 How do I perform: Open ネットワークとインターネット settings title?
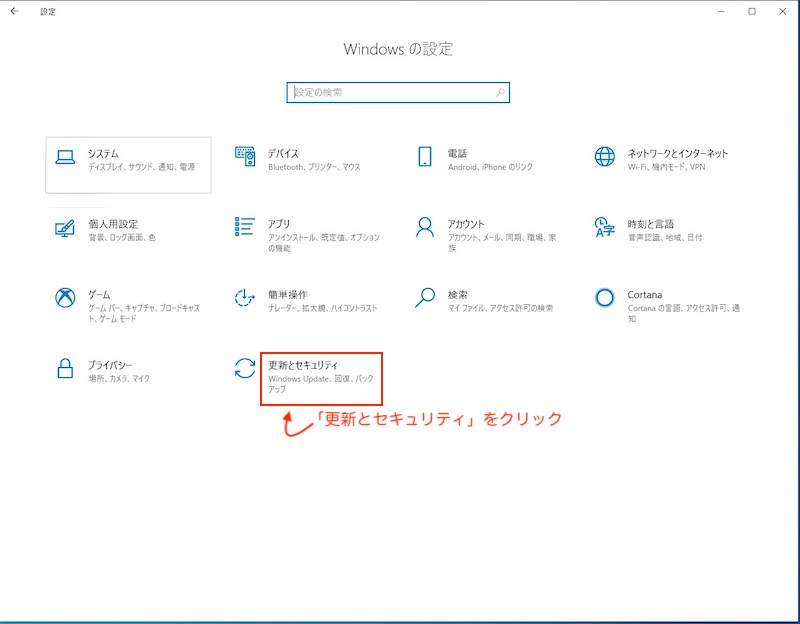click(x=678, y=153)
